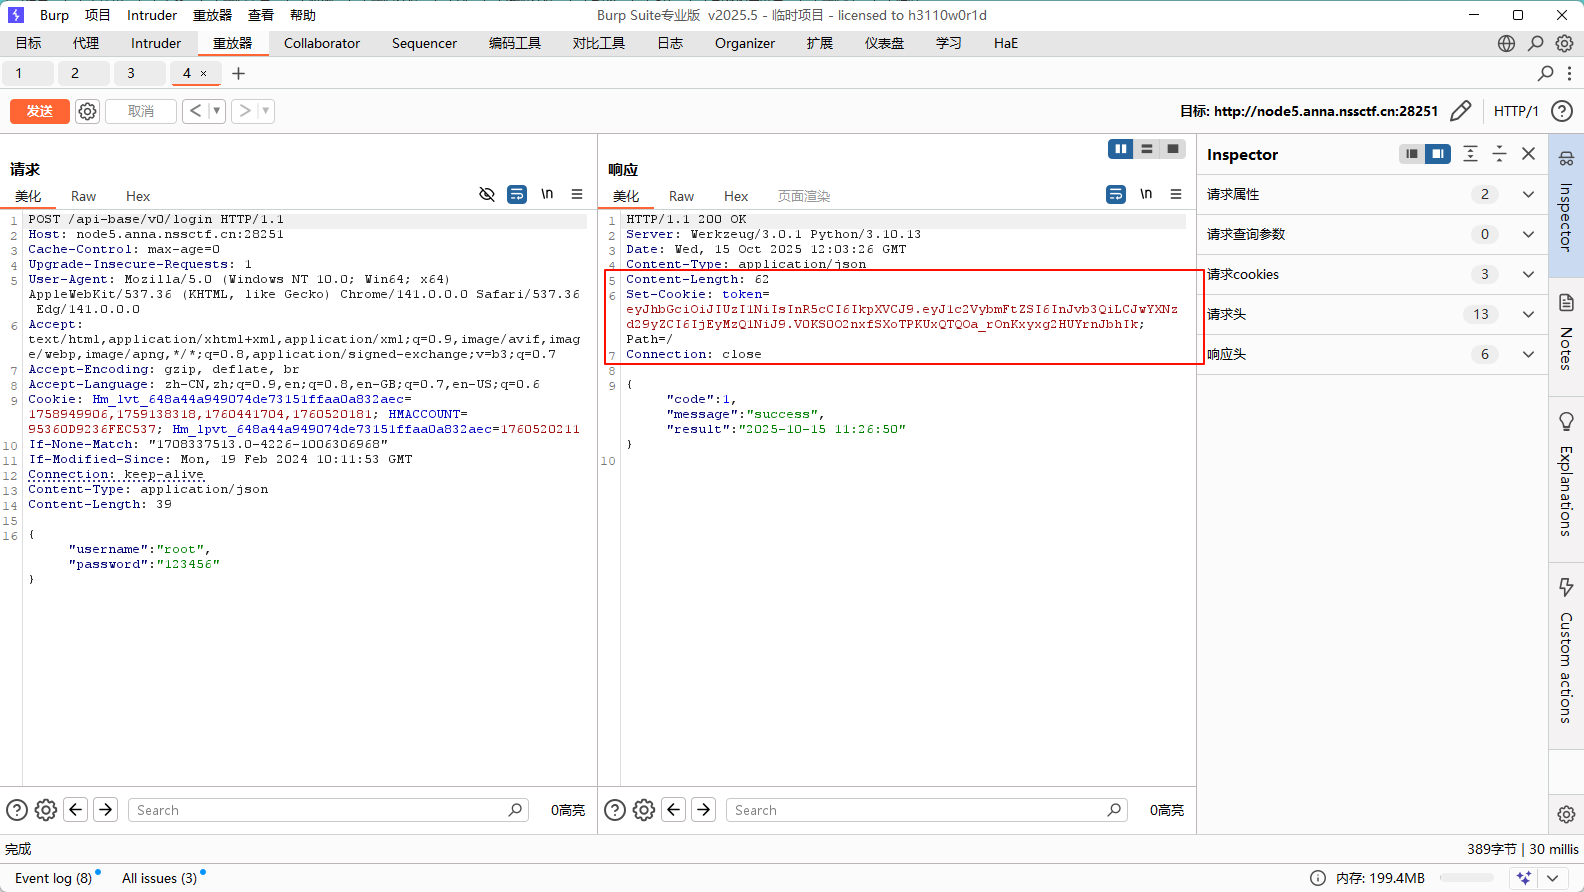Click the orange 发送 send button
The image size is (1584, 892).
[x=40, y=111]
